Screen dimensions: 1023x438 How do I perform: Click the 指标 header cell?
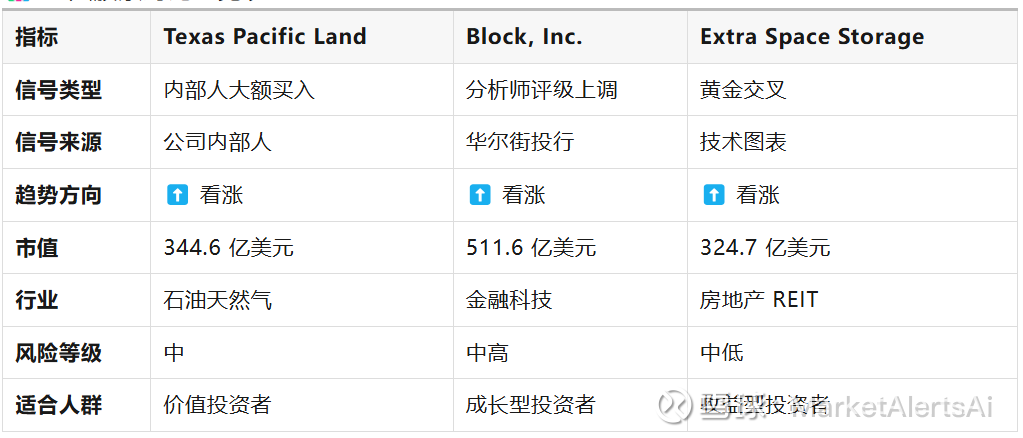coord(37,37)
